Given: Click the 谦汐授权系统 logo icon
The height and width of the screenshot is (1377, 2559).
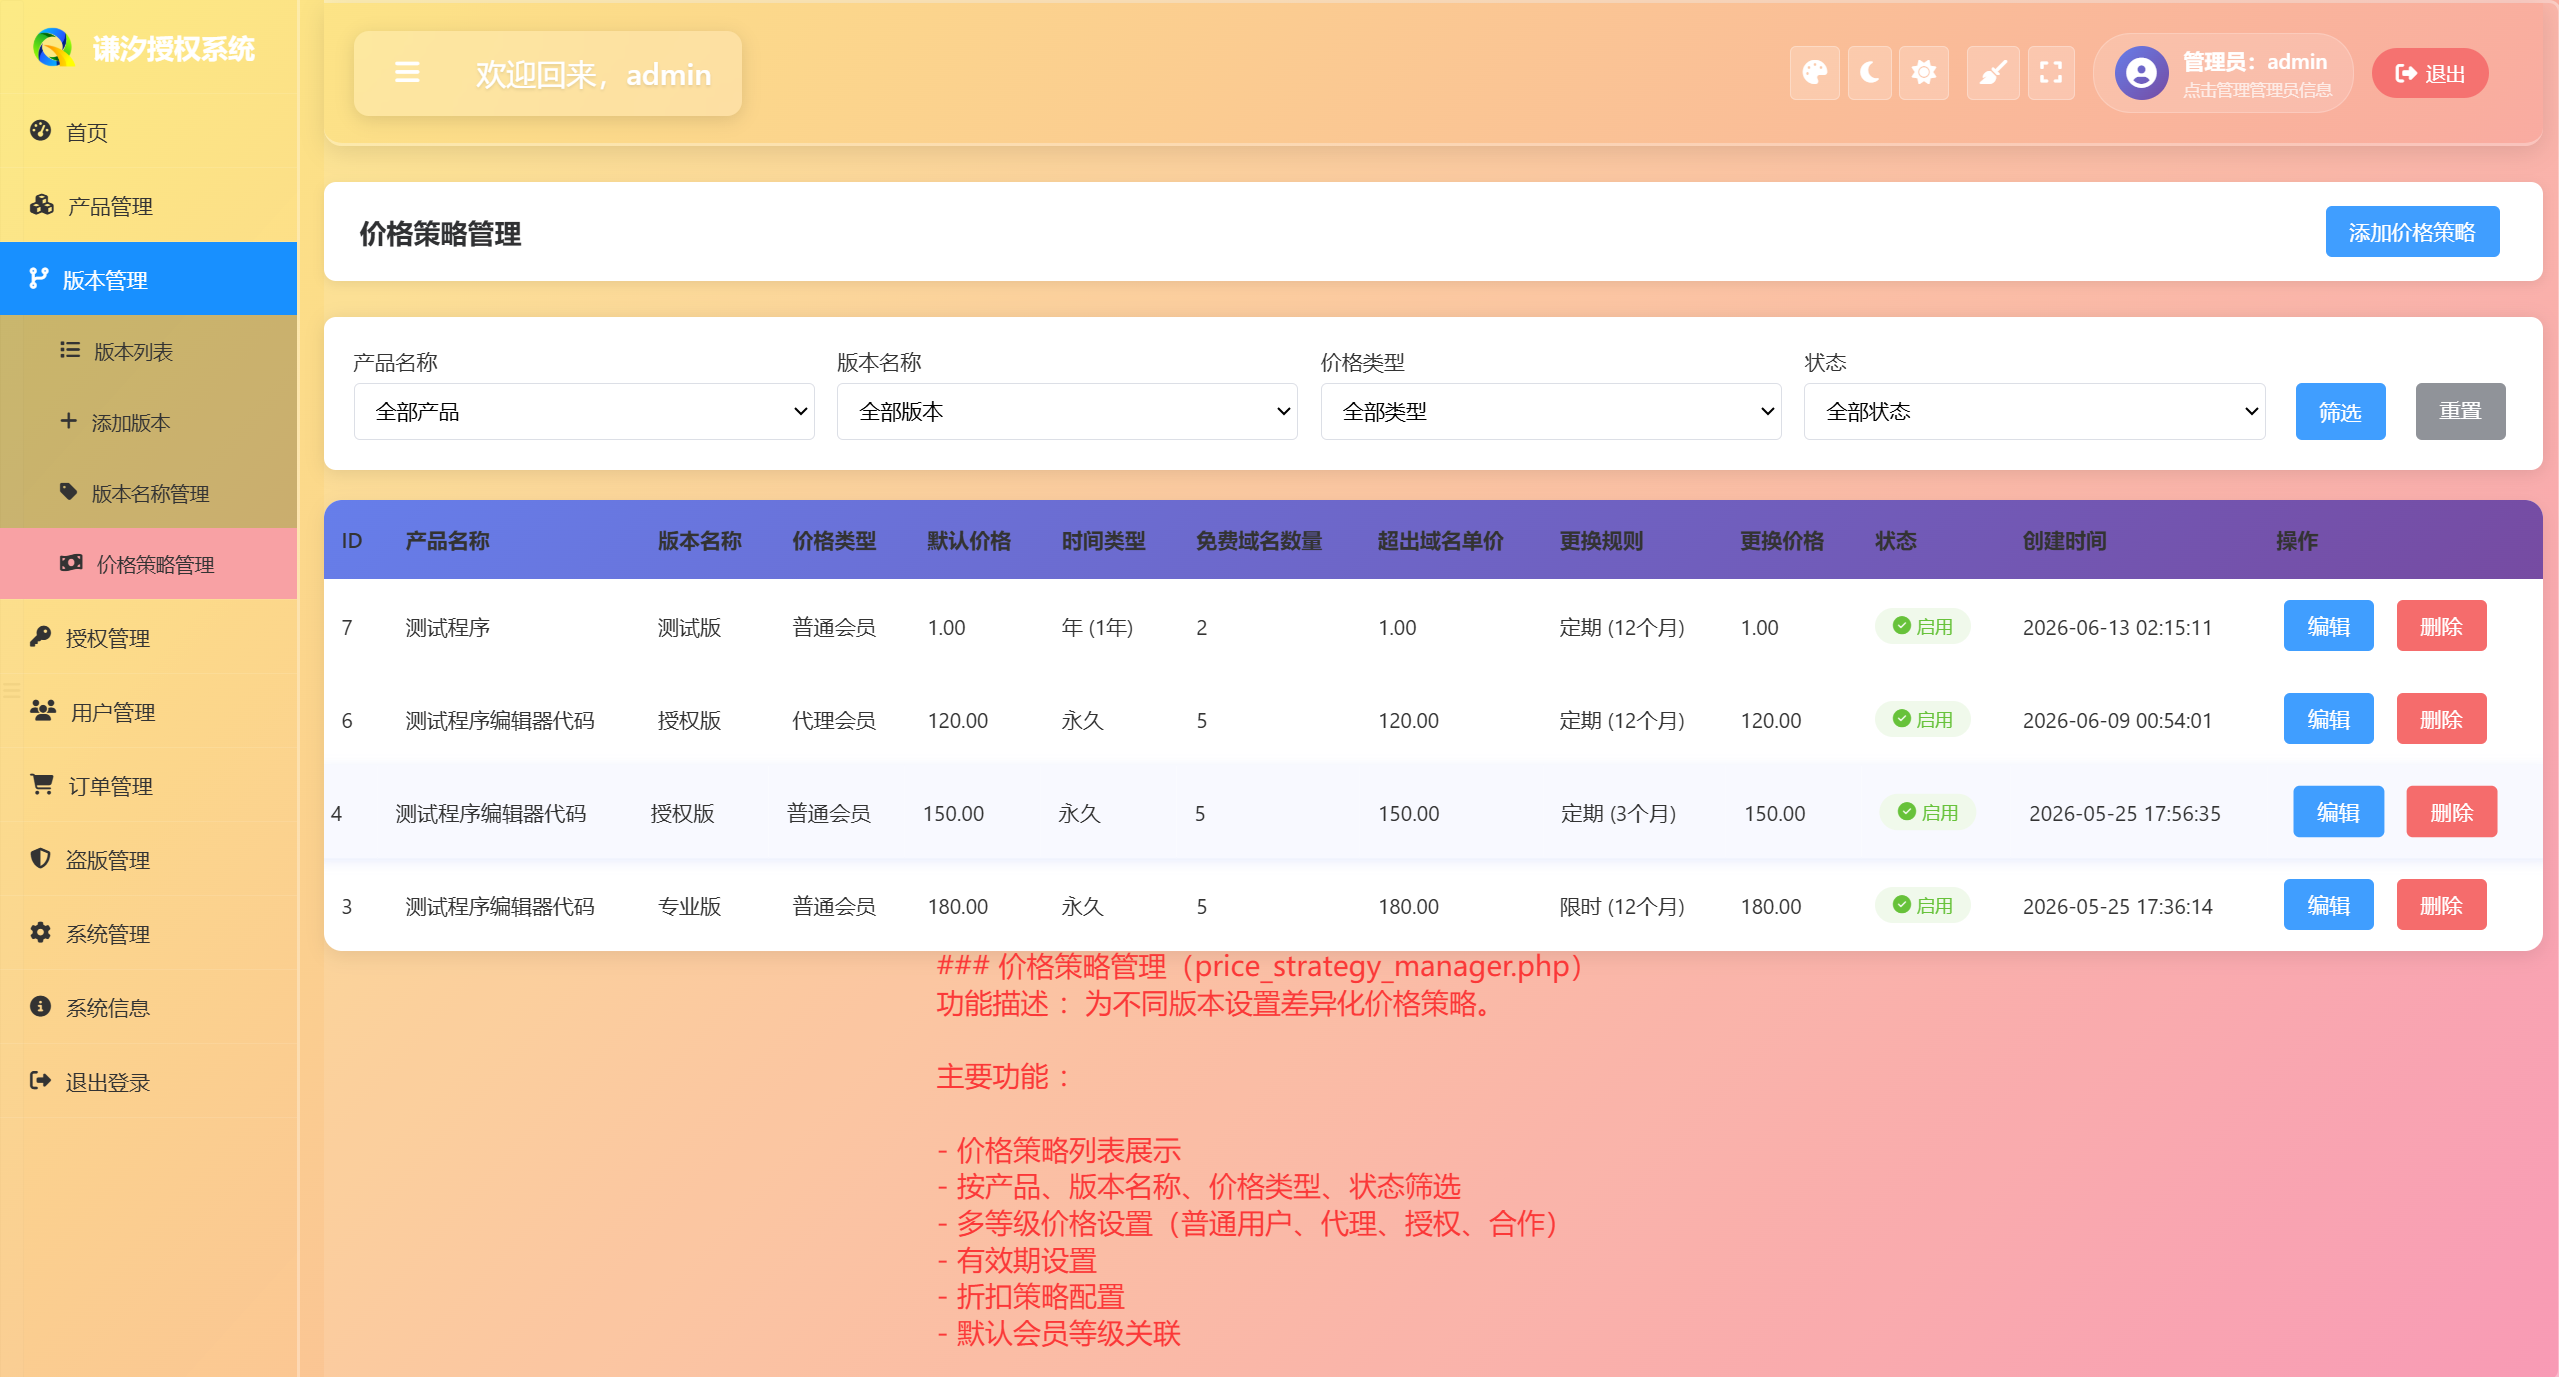Looking at the screenshot, I should coord(53,47).
